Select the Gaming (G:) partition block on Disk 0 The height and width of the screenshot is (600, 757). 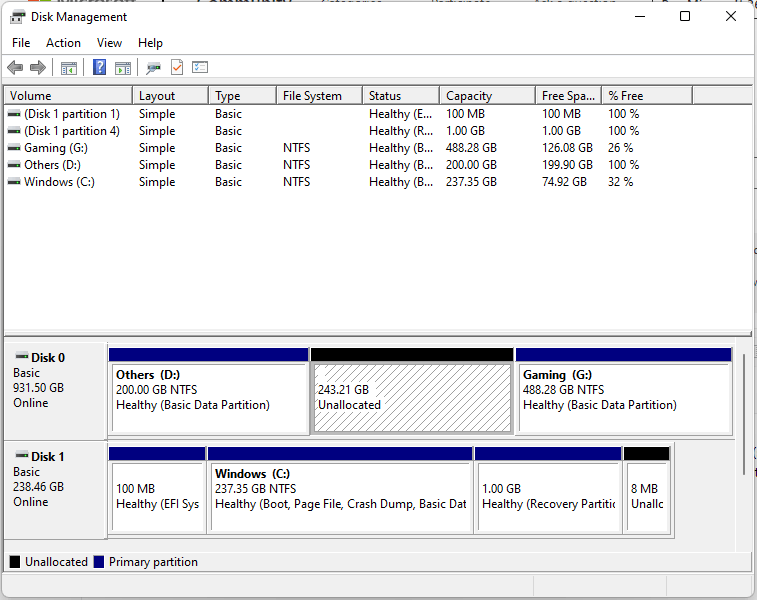pyautogui.click(x=624, y=391)
